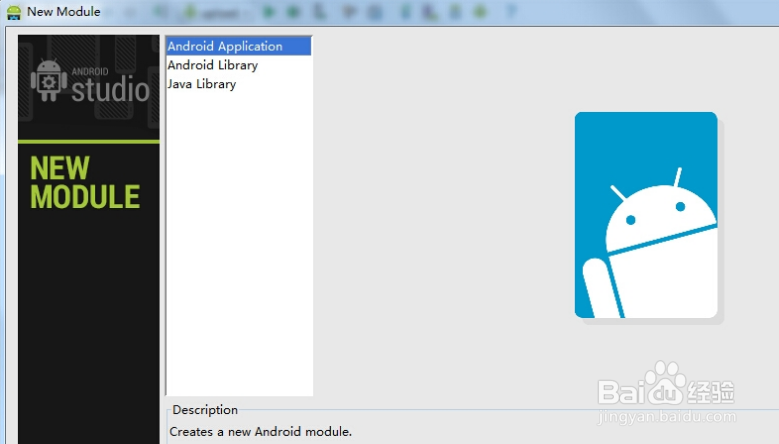This screenshot has height=444, width=779.
Task: Click the description text 'Creates a new Android module.'
Action: tap(260, 432)
